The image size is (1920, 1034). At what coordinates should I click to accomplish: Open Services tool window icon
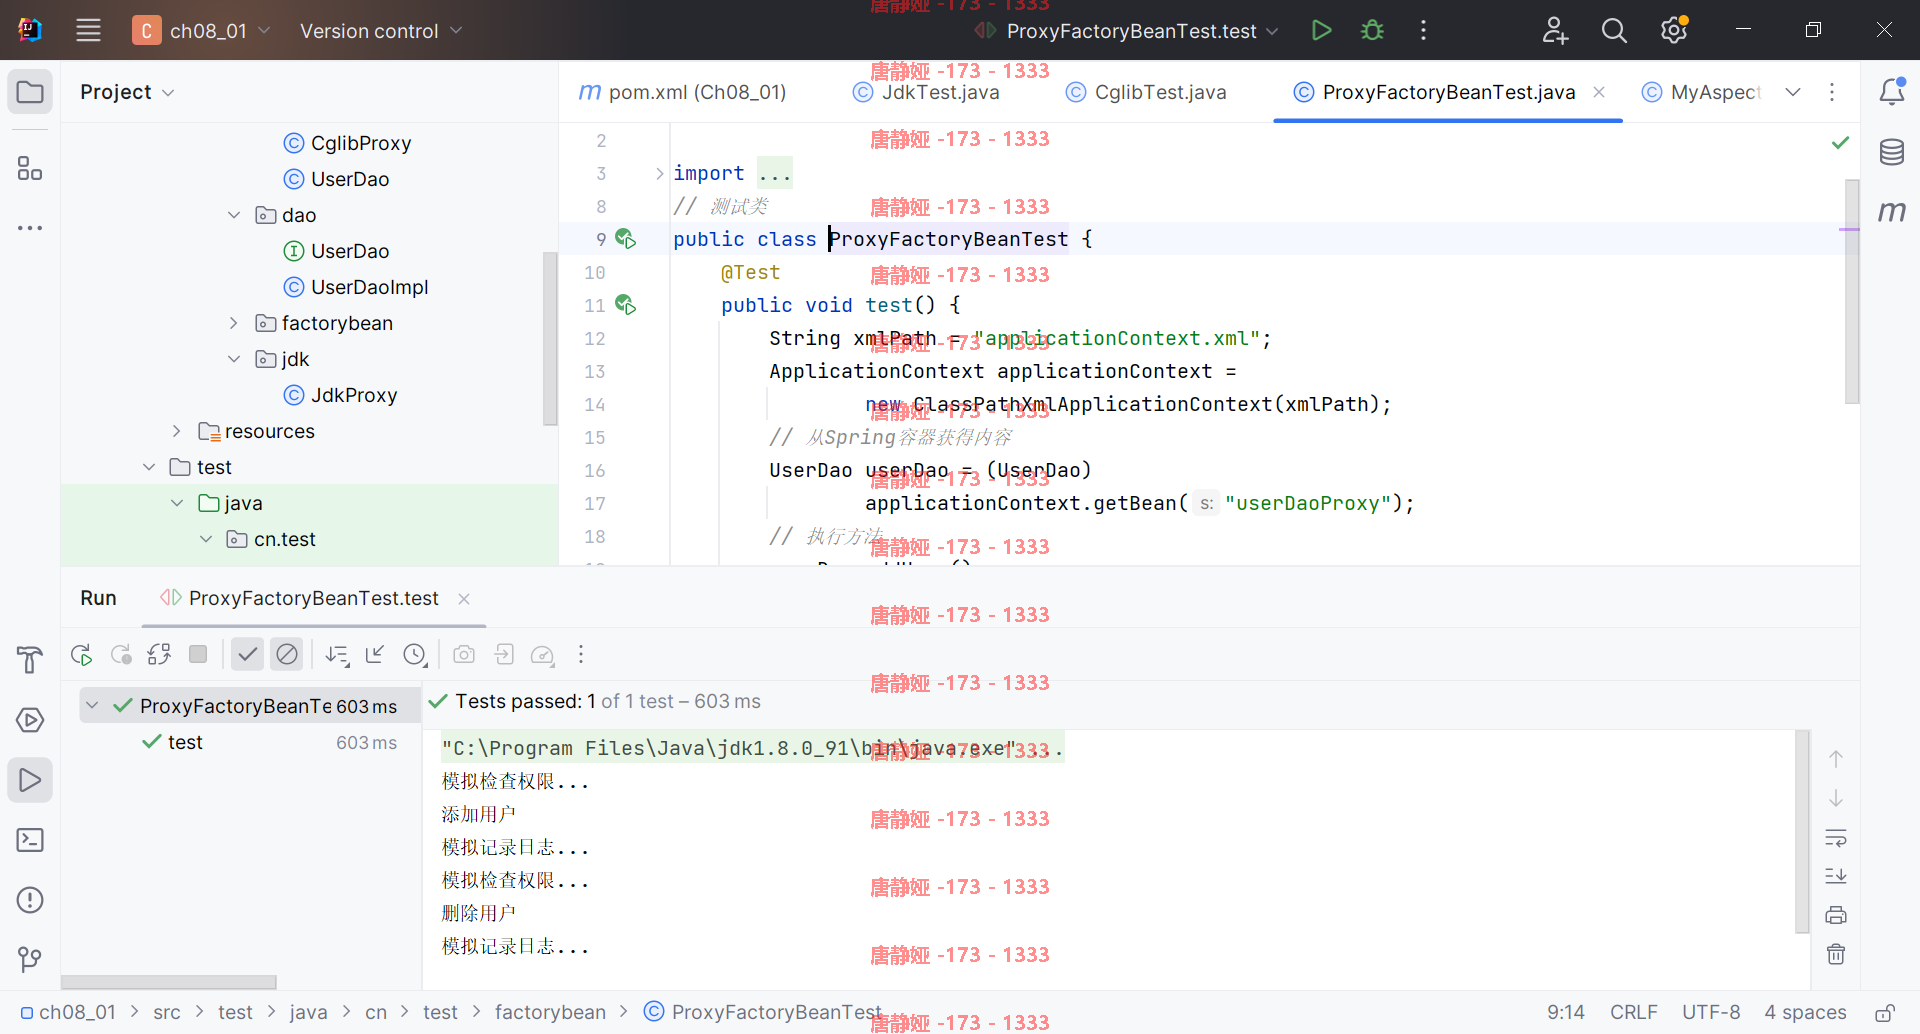[x=30, y=720]
